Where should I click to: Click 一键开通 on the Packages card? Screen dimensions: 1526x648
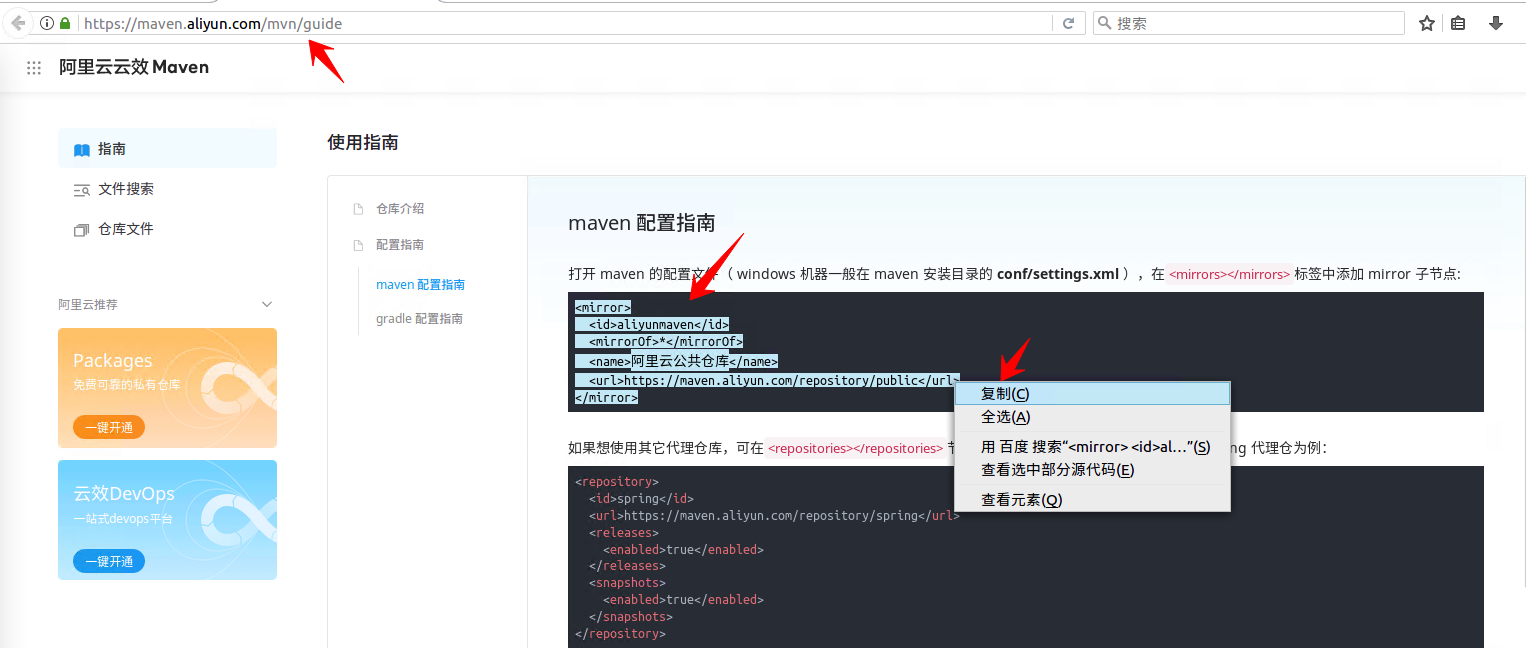point(109,427)
